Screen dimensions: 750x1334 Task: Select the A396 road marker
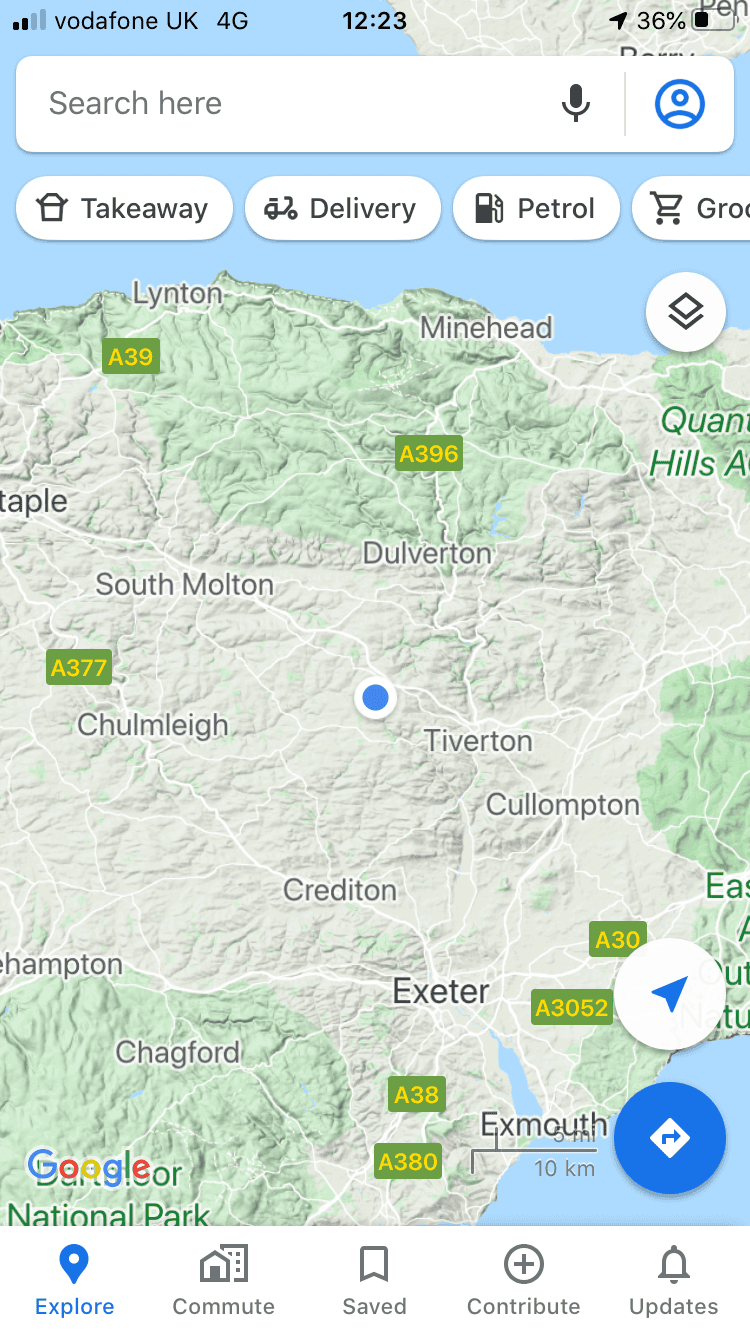pos(429,454)
